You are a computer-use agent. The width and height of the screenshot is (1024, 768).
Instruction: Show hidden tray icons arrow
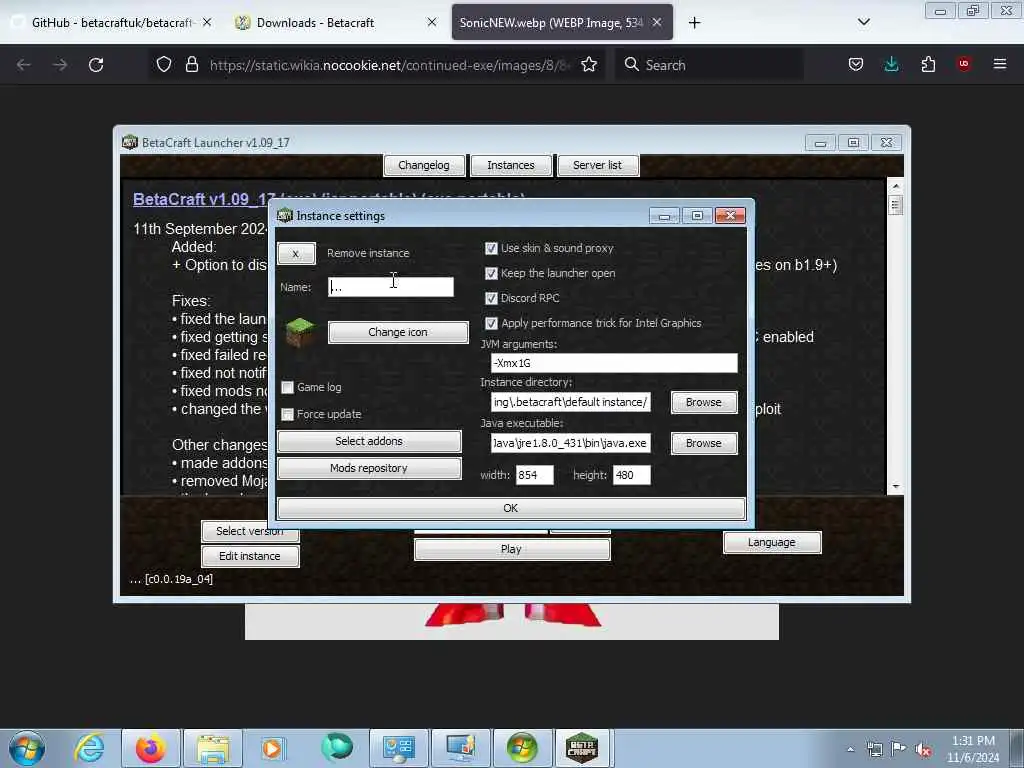[x=850, y=750]
